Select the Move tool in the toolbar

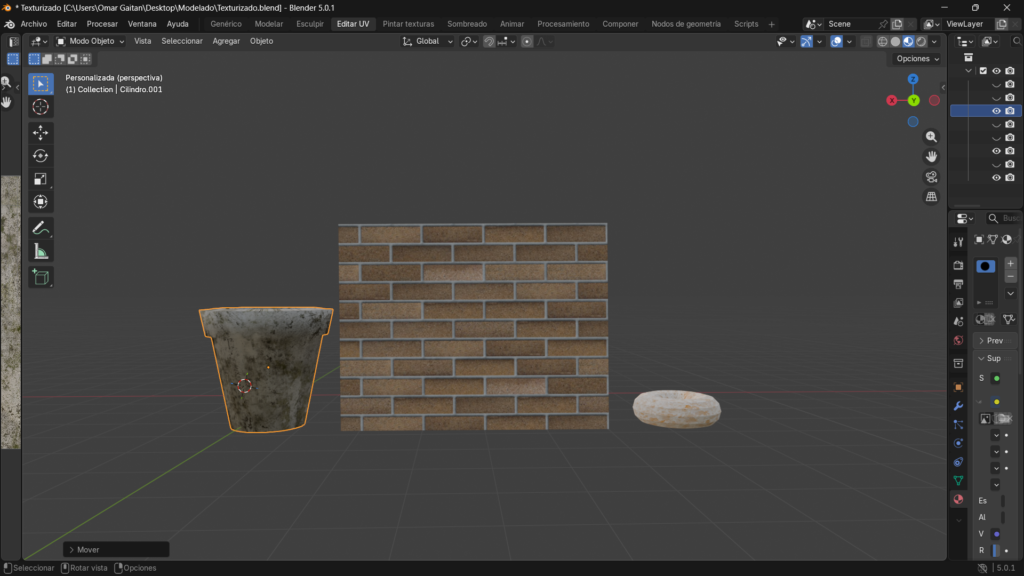click(x=40, y=133)
